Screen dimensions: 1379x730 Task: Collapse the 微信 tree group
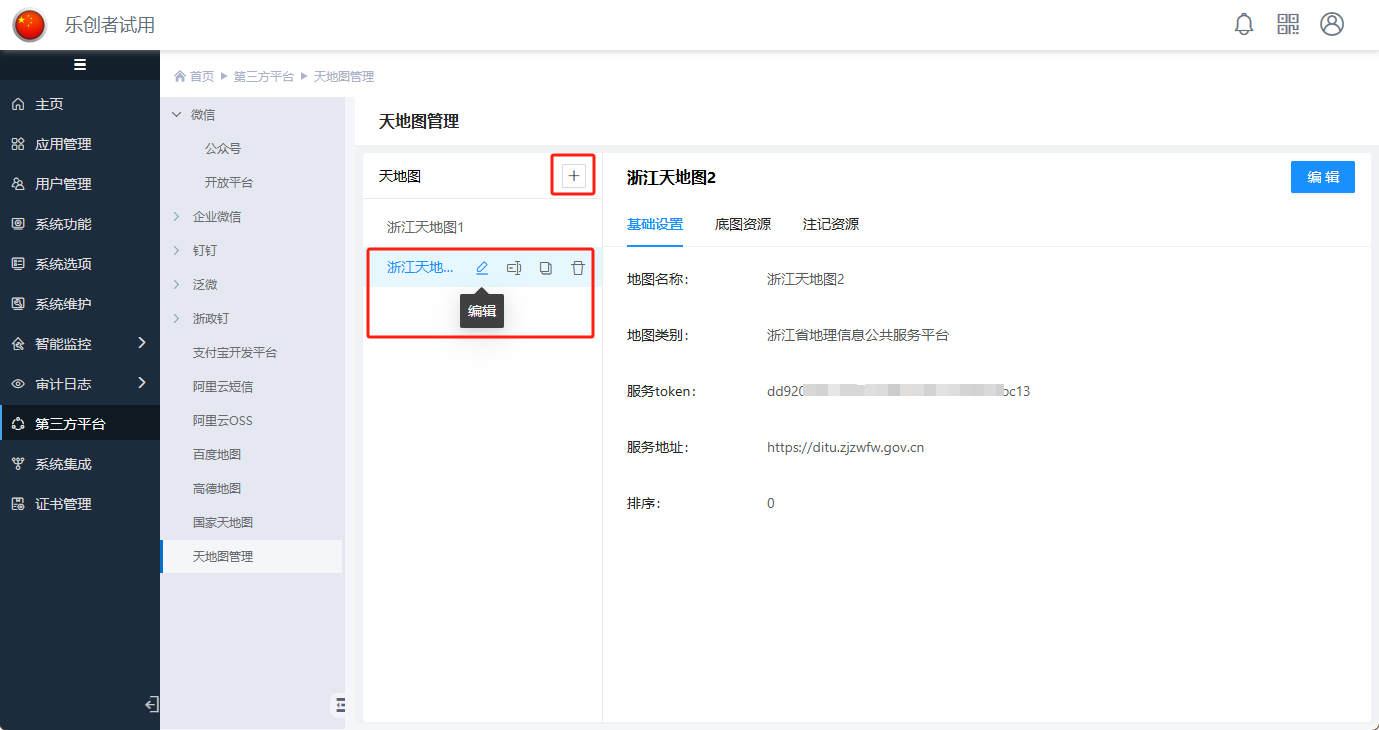(177, 115)
